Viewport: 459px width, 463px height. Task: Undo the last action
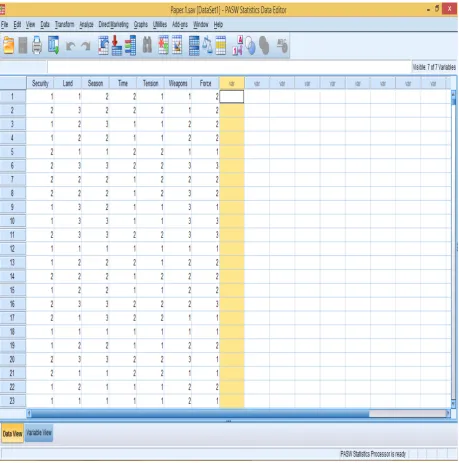(x=70, y=46)
